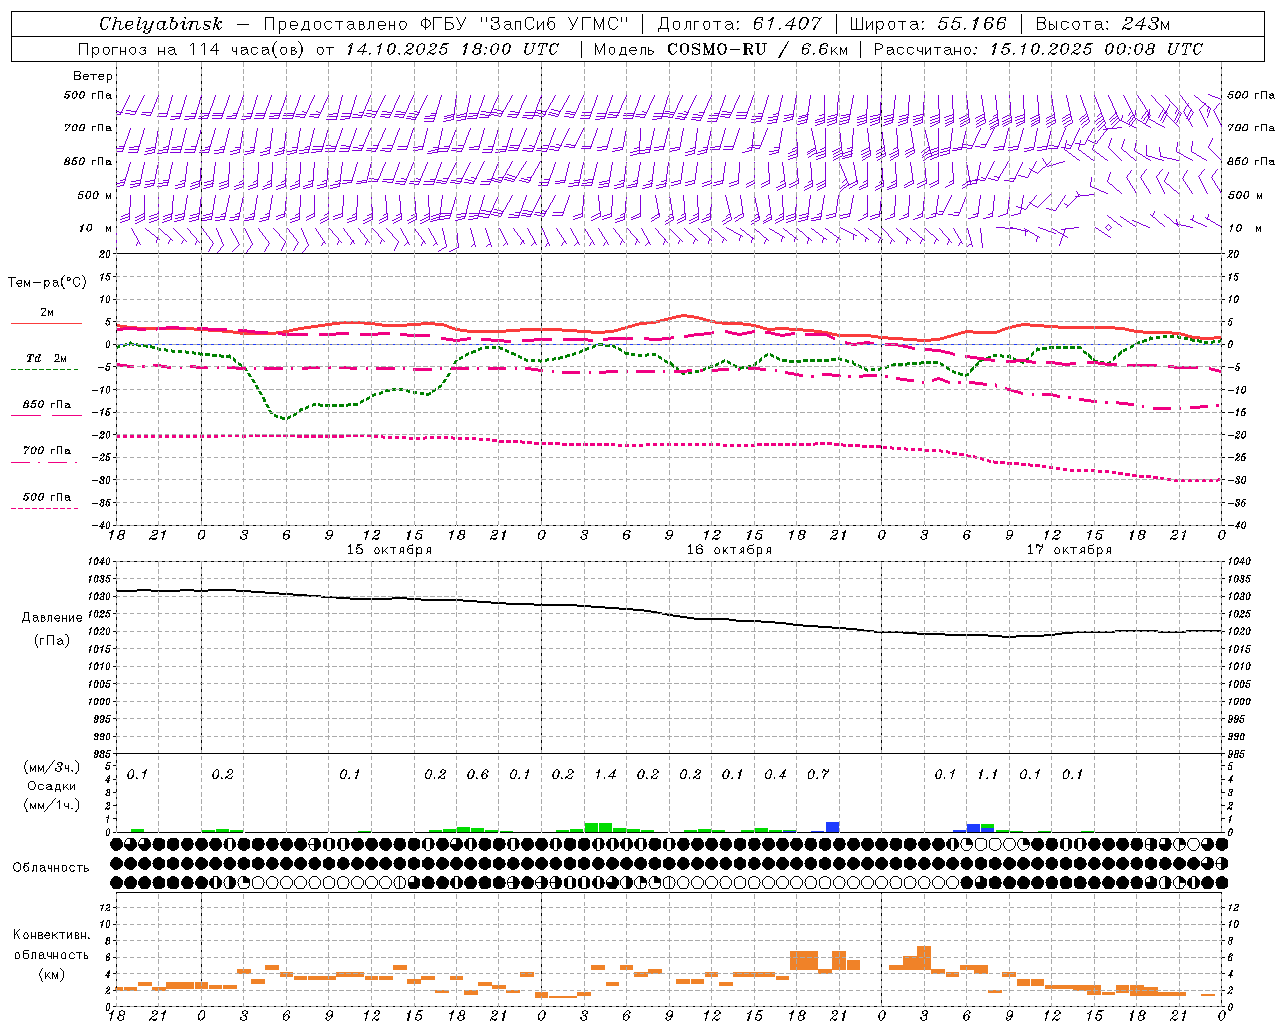Click 'Прогноз на 114 часа(ов)' forecast text
Image resolution: width=1280 pixels, height=1024 pixels.
[x=192, y=49]
